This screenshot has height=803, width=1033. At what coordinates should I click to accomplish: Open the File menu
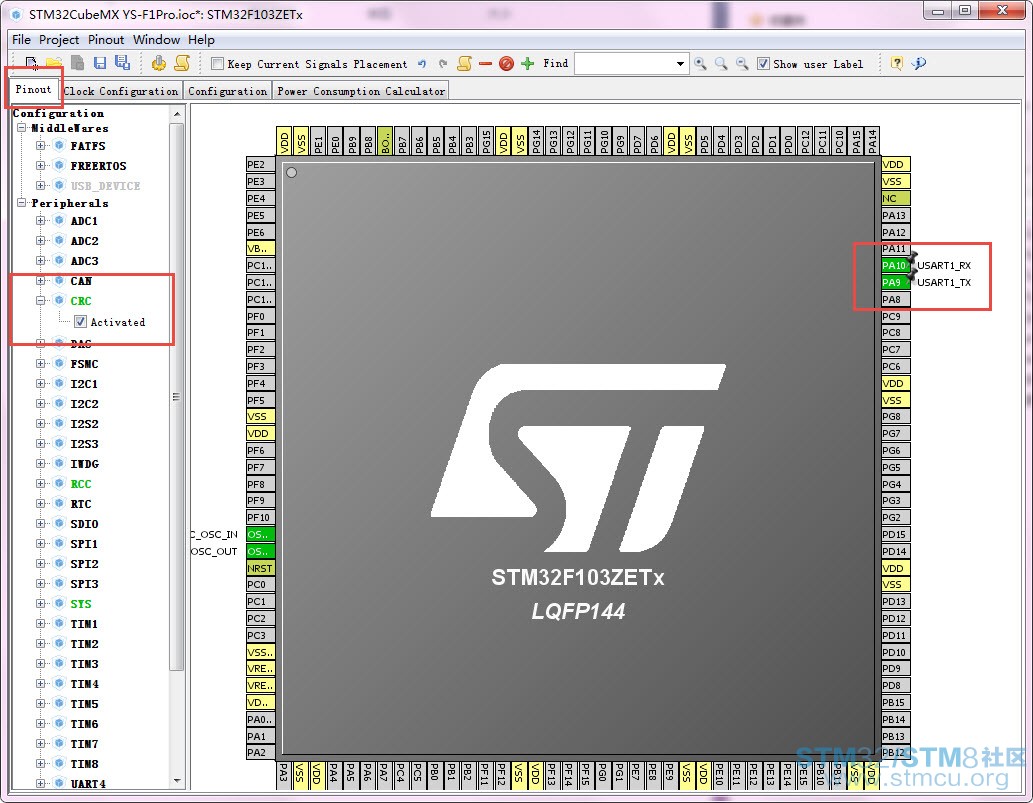tap(21, 40)
